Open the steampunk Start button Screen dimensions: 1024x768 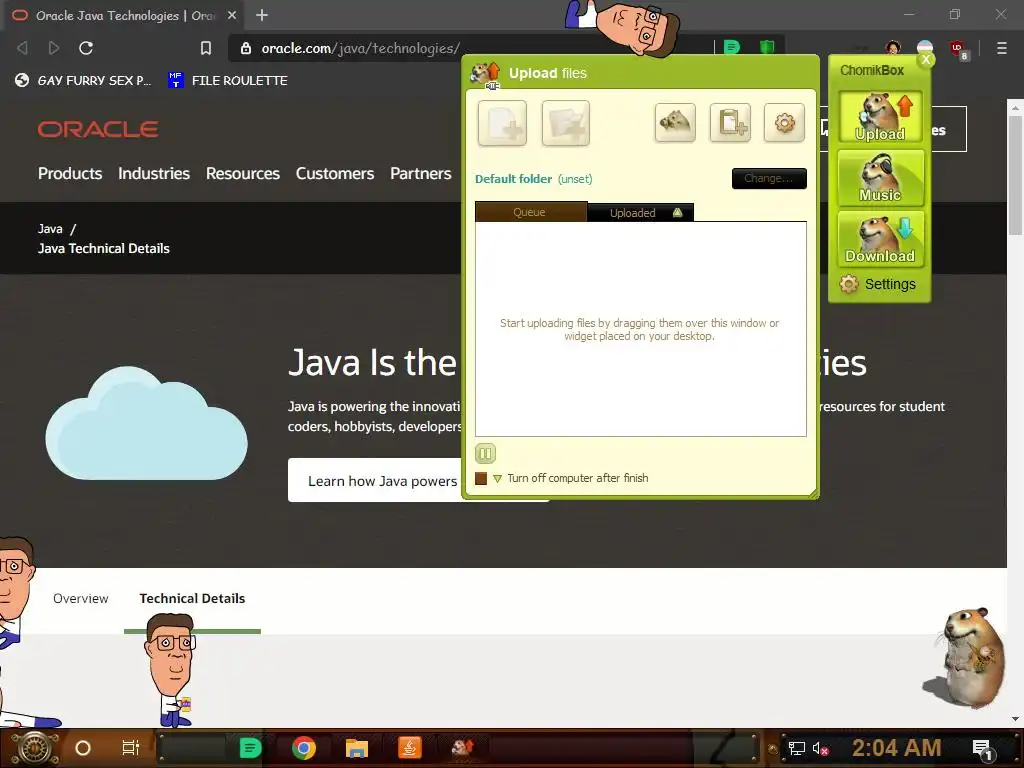tap(34, 748)
